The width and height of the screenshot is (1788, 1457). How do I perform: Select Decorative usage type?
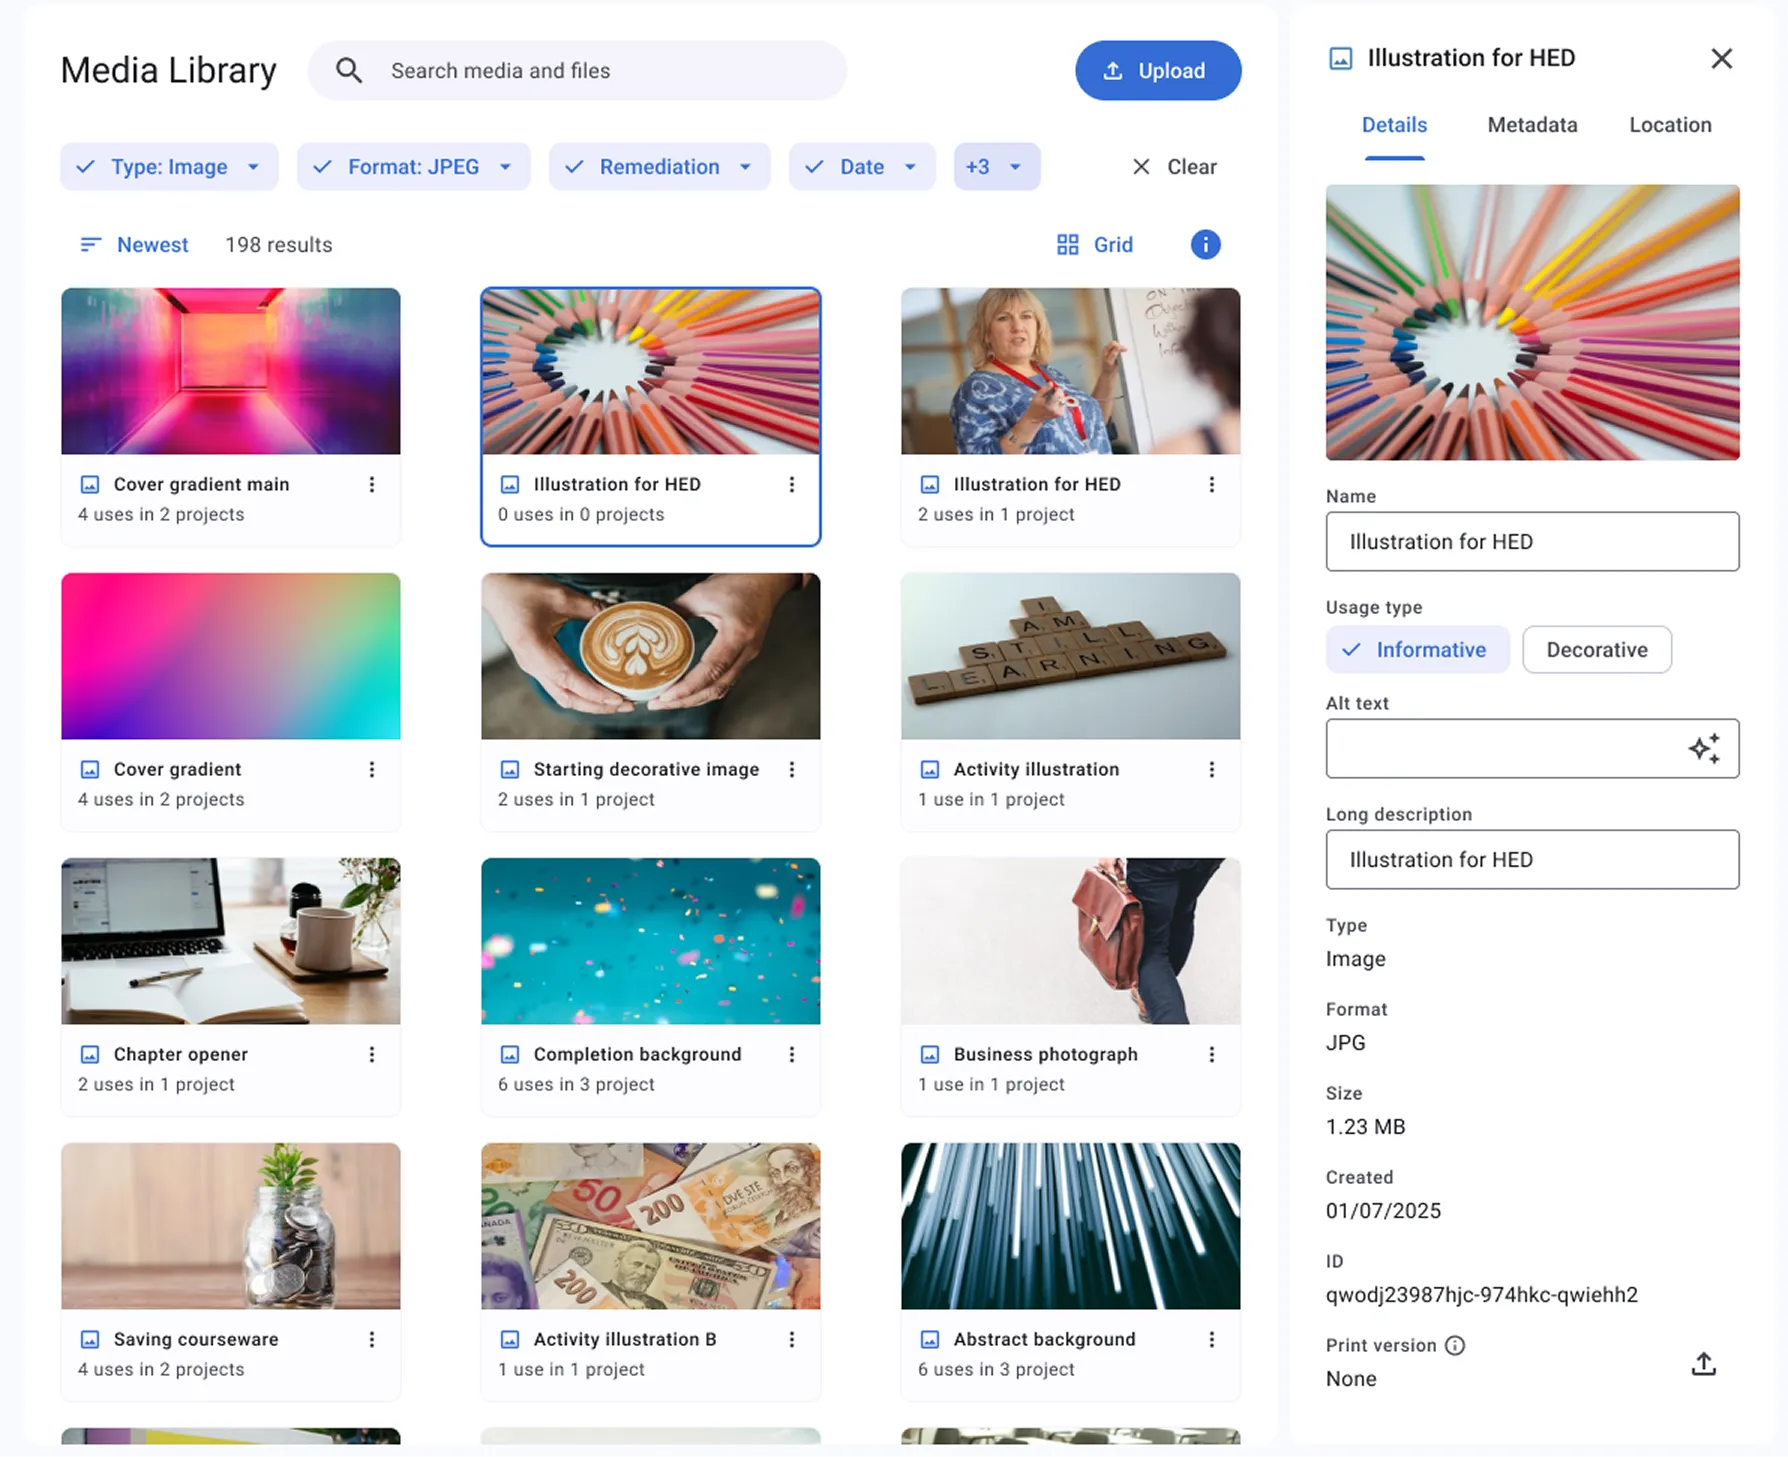pyautogui.click(x=1596, y=650)
